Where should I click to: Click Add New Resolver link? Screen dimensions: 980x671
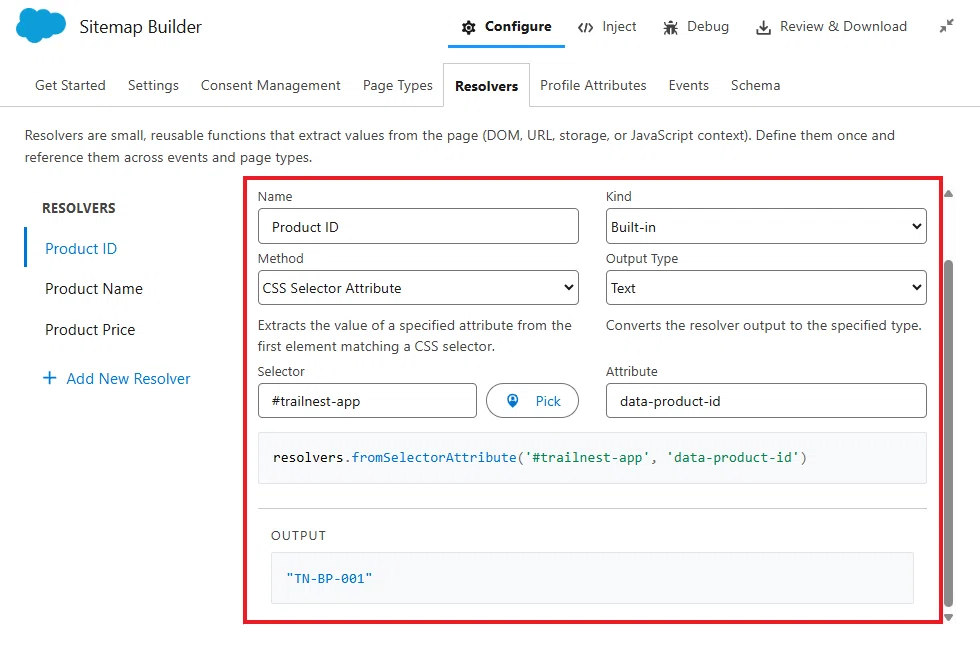coord(117,378)
